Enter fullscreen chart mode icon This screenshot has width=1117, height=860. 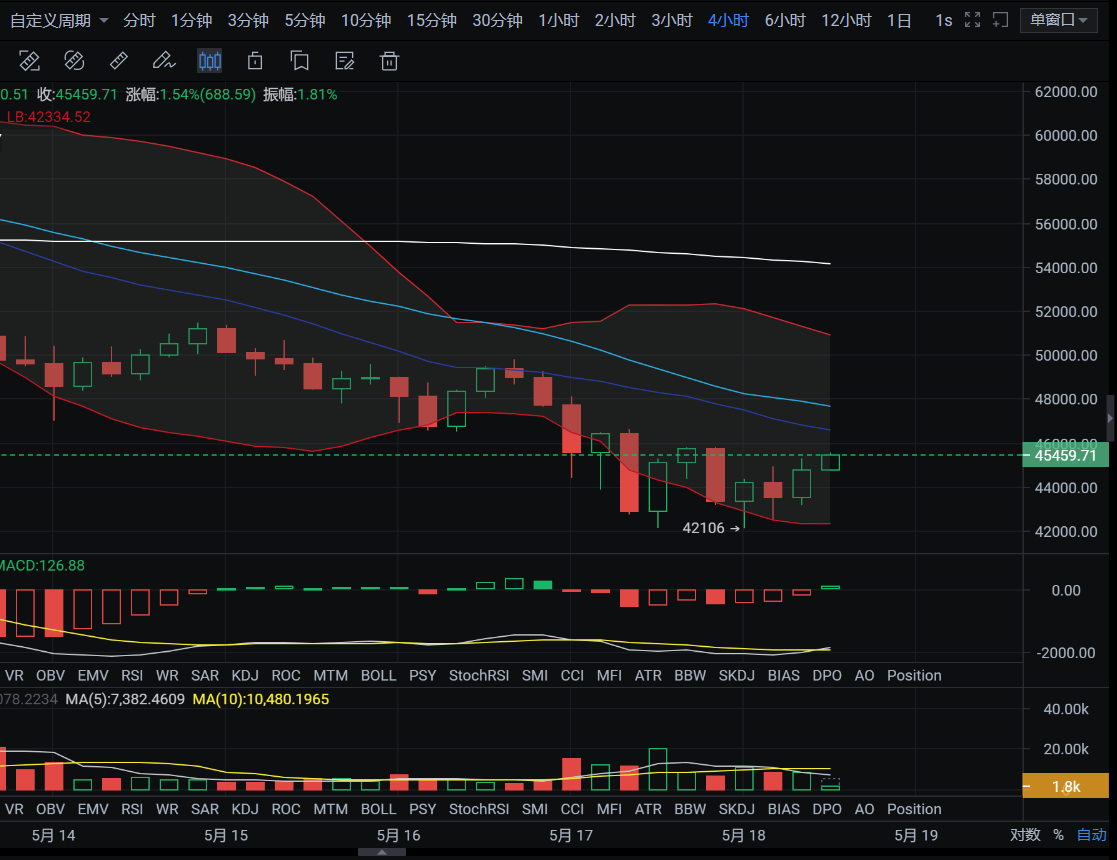coord(972,20)
